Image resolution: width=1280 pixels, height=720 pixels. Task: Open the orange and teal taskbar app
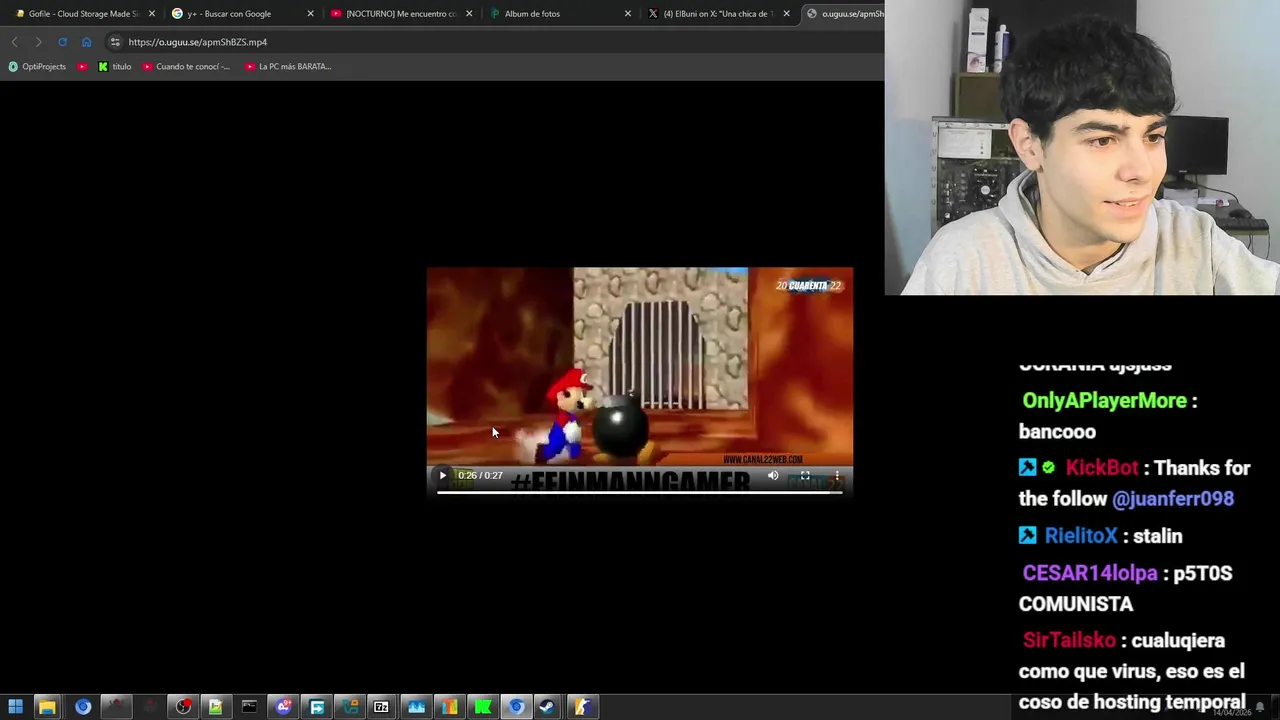(x=449, y=707)
